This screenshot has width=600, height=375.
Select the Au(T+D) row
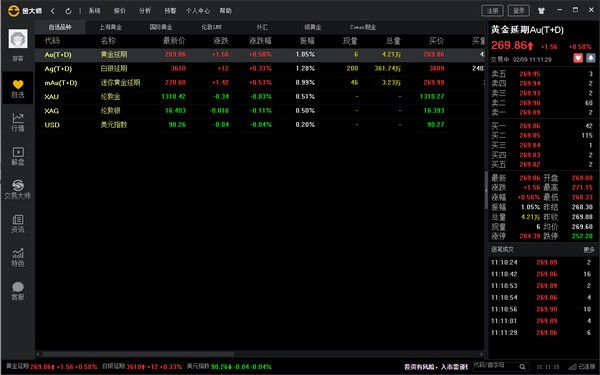point(260,55)
